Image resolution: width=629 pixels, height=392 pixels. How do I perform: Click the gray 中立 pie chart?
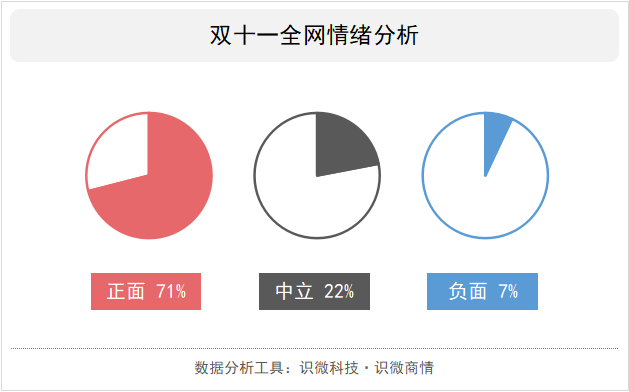317,175
